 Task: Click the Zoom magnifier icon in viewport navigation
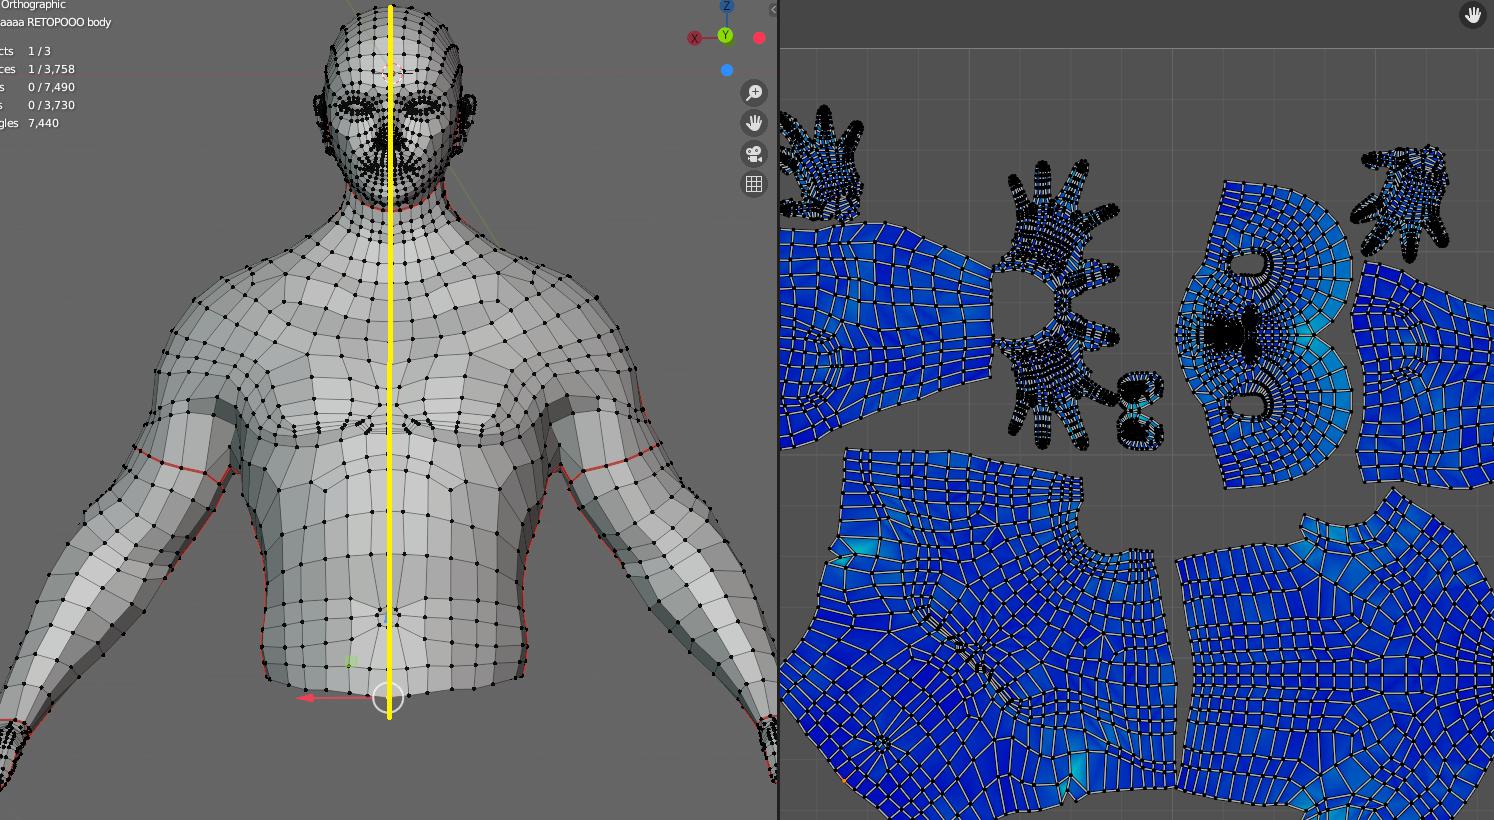(753, 93)
